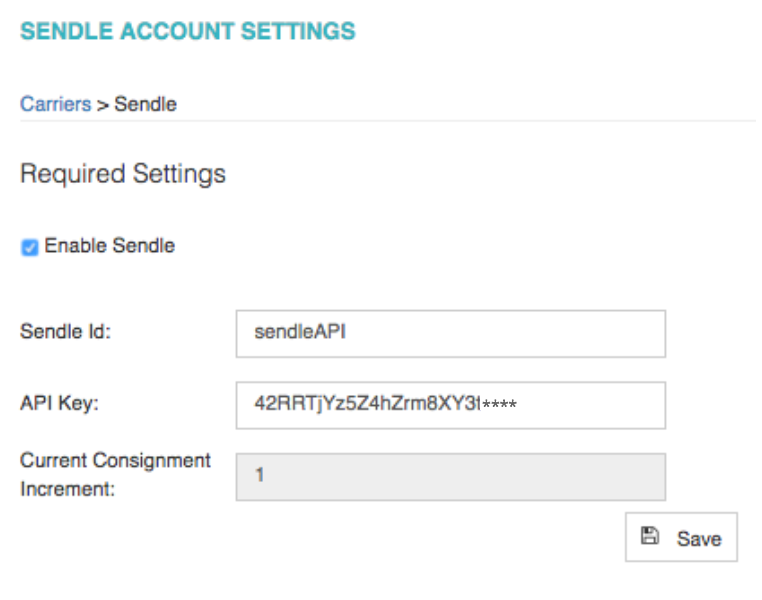Open the Carriers breadcrumb link
This screenshot has width=762, height=600.
click(55, 104)
